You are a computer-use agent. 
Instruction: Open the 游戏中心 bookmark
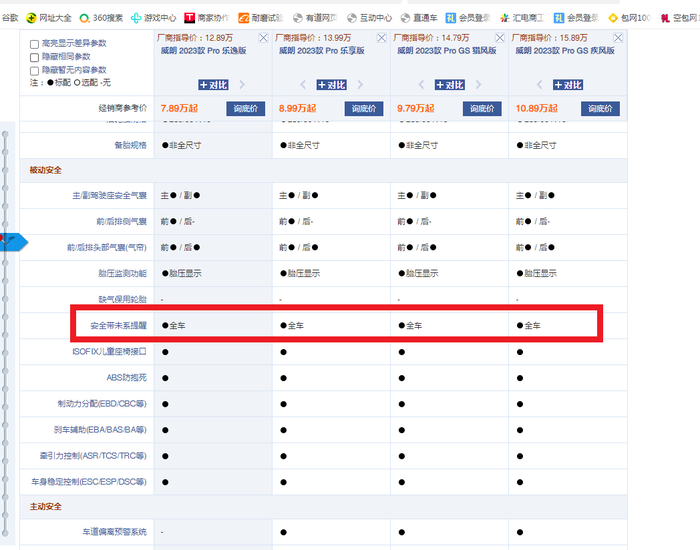coord(153,17)
